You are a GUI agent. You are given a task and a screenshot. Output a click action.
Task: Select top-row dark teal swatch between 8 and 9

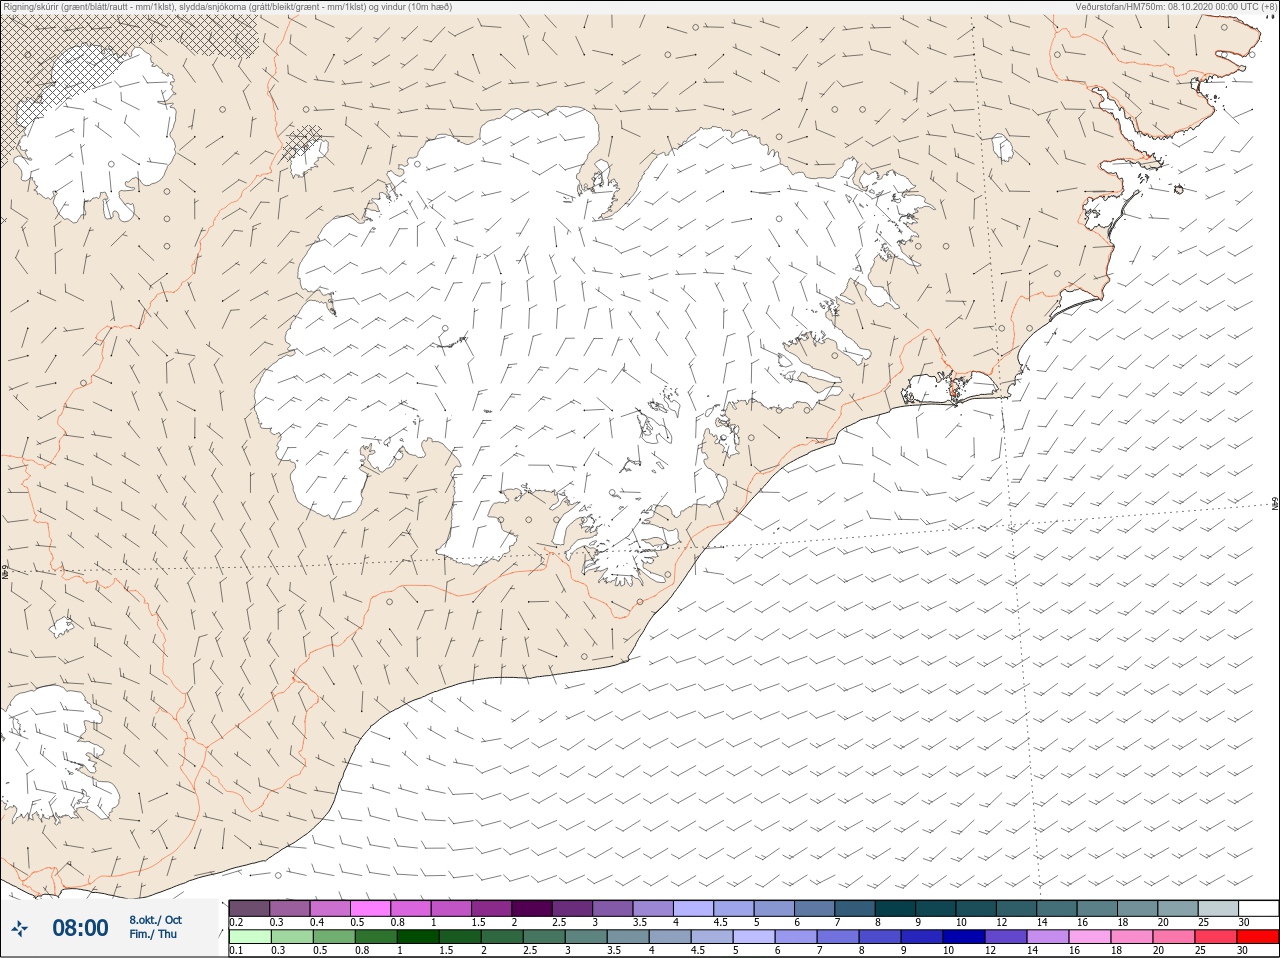point(895,908)
